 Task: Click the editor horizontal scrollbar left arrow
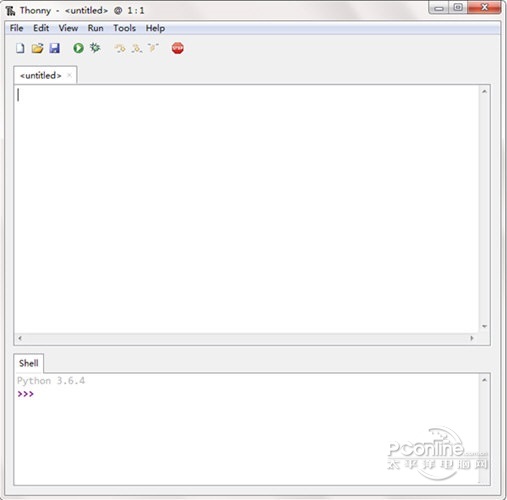20,338
